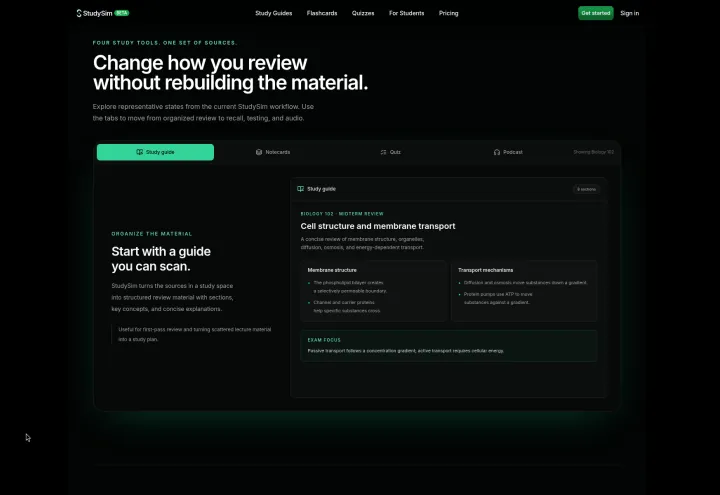Click the 'Passive transport follows a concentration gradient' sentence
The image size is (720, 495).
point(405,351)
